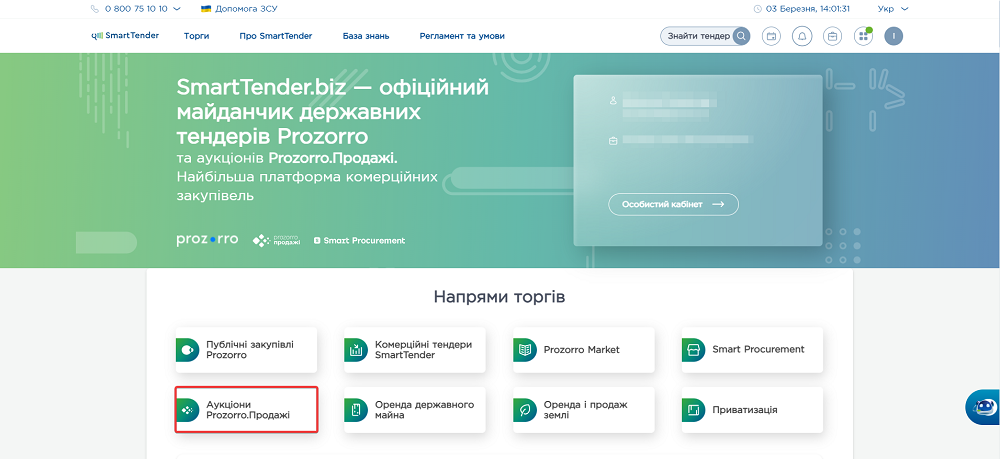Open the apps grid icon
The width and height of the screenshot is (1000, 459).
(863, 36)
